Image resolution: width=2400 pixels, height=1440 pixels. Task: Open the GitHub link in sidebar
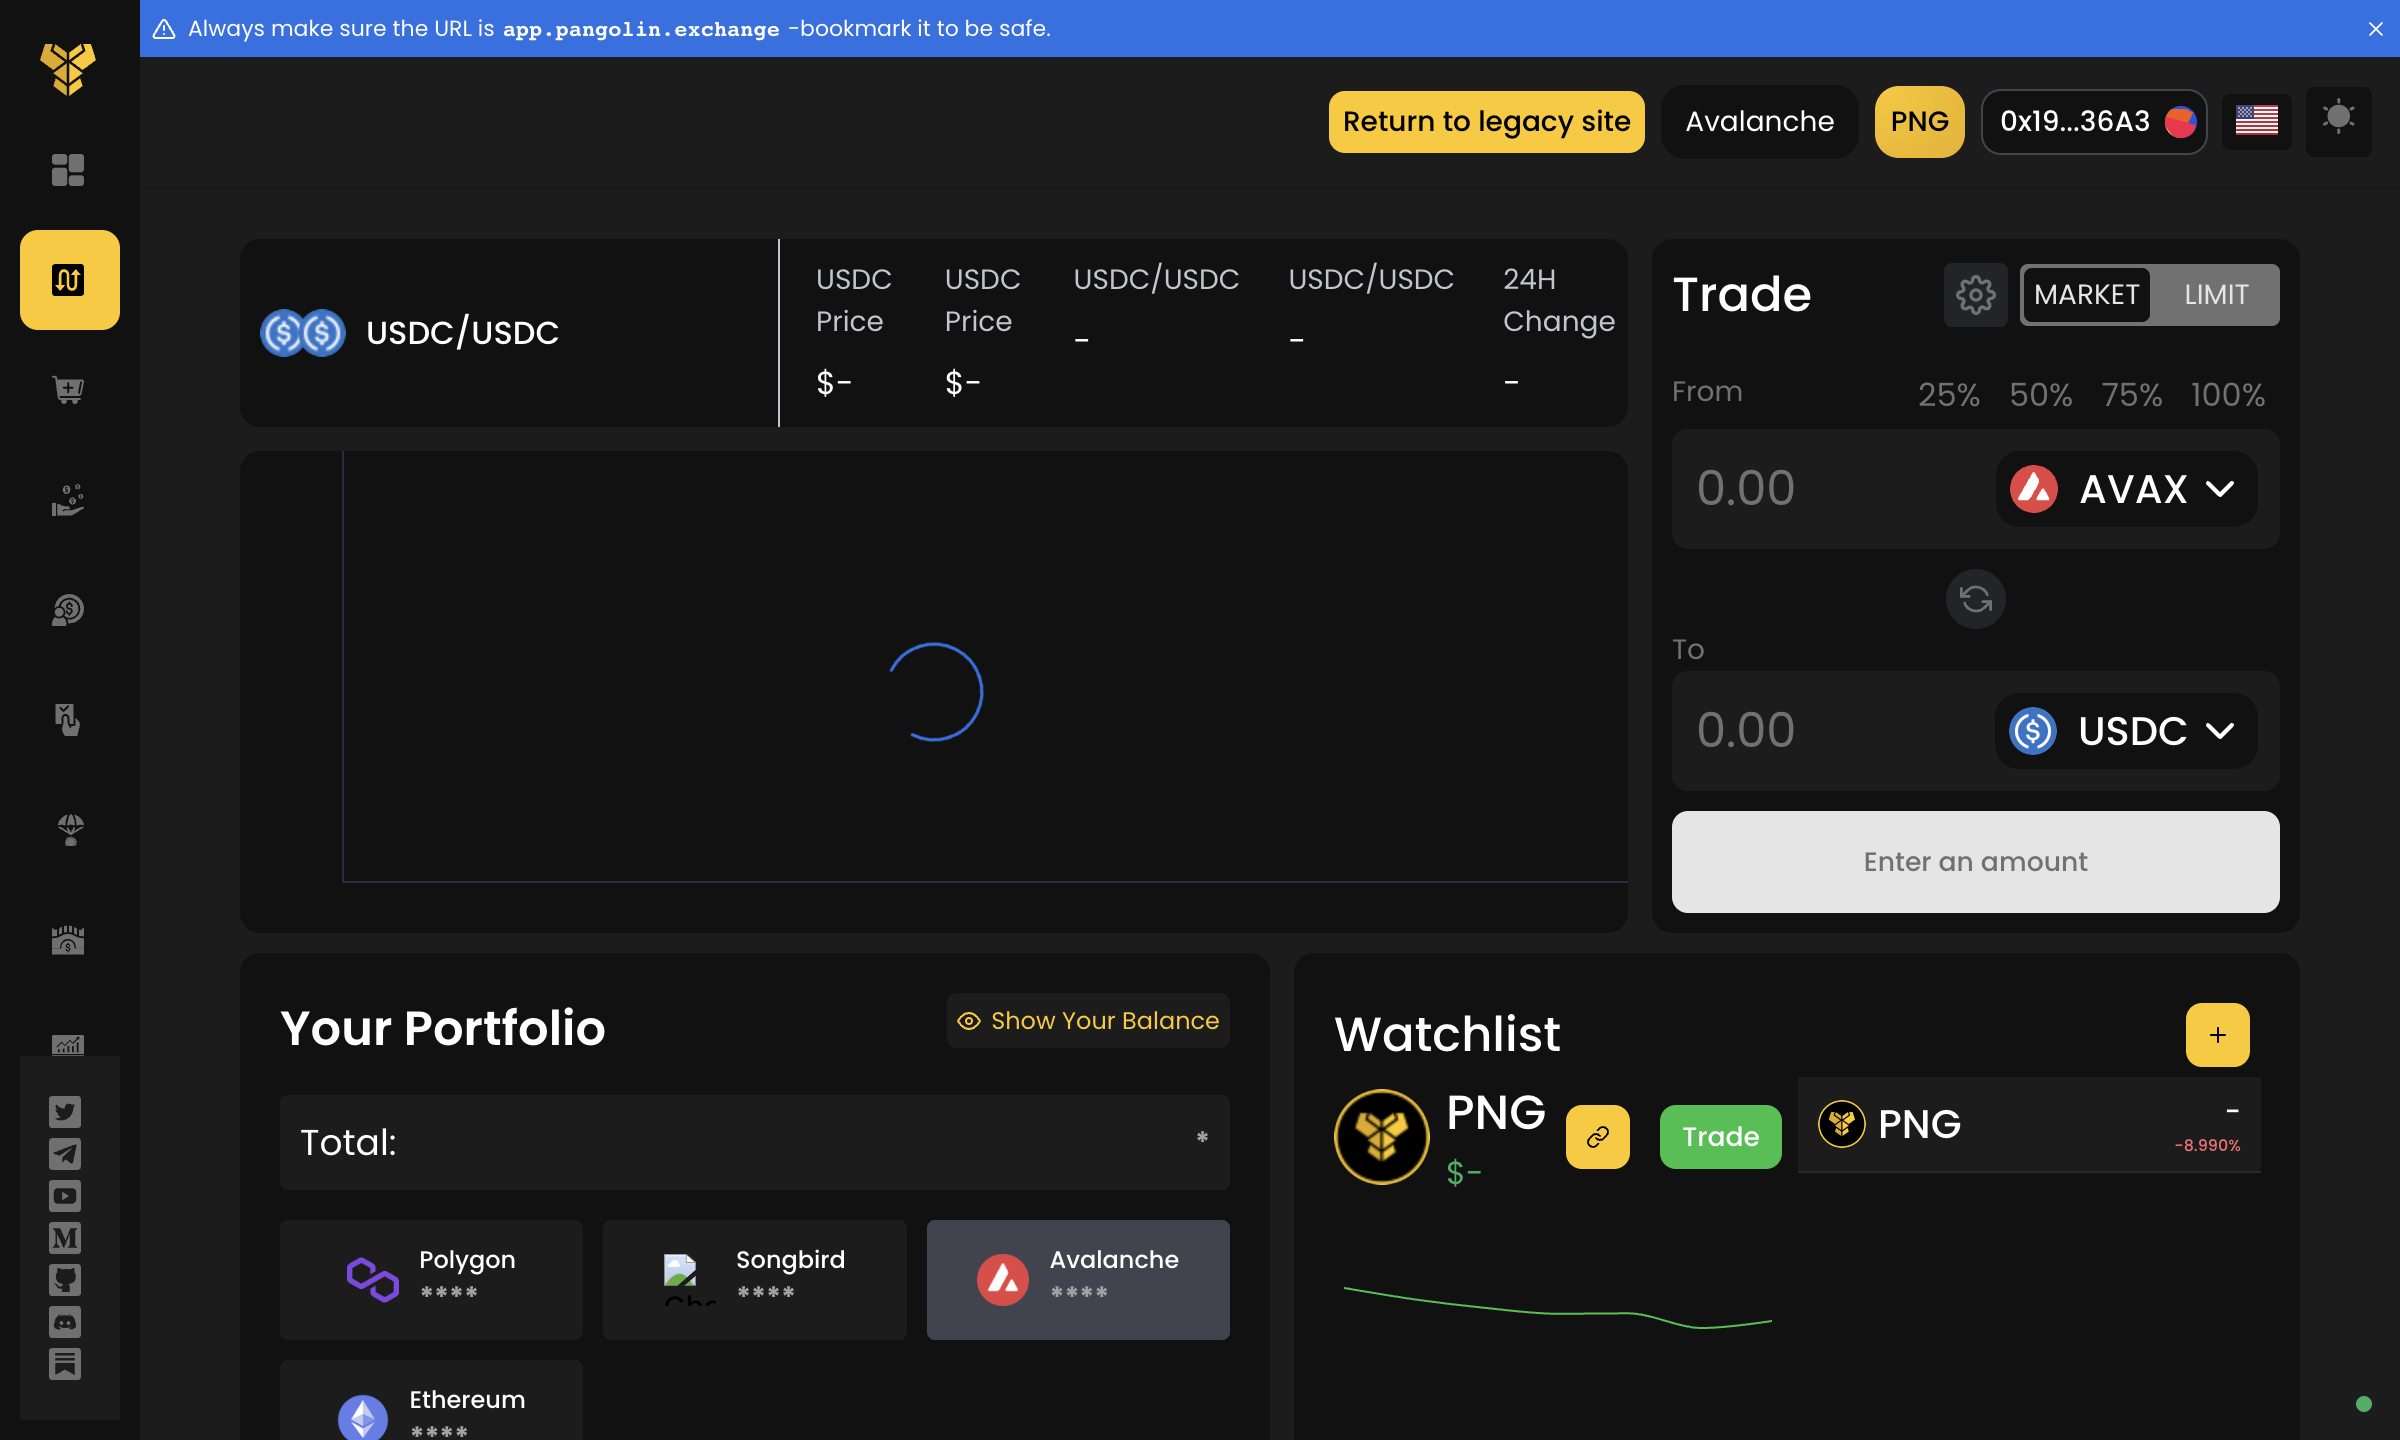(x=65, y=1280)
